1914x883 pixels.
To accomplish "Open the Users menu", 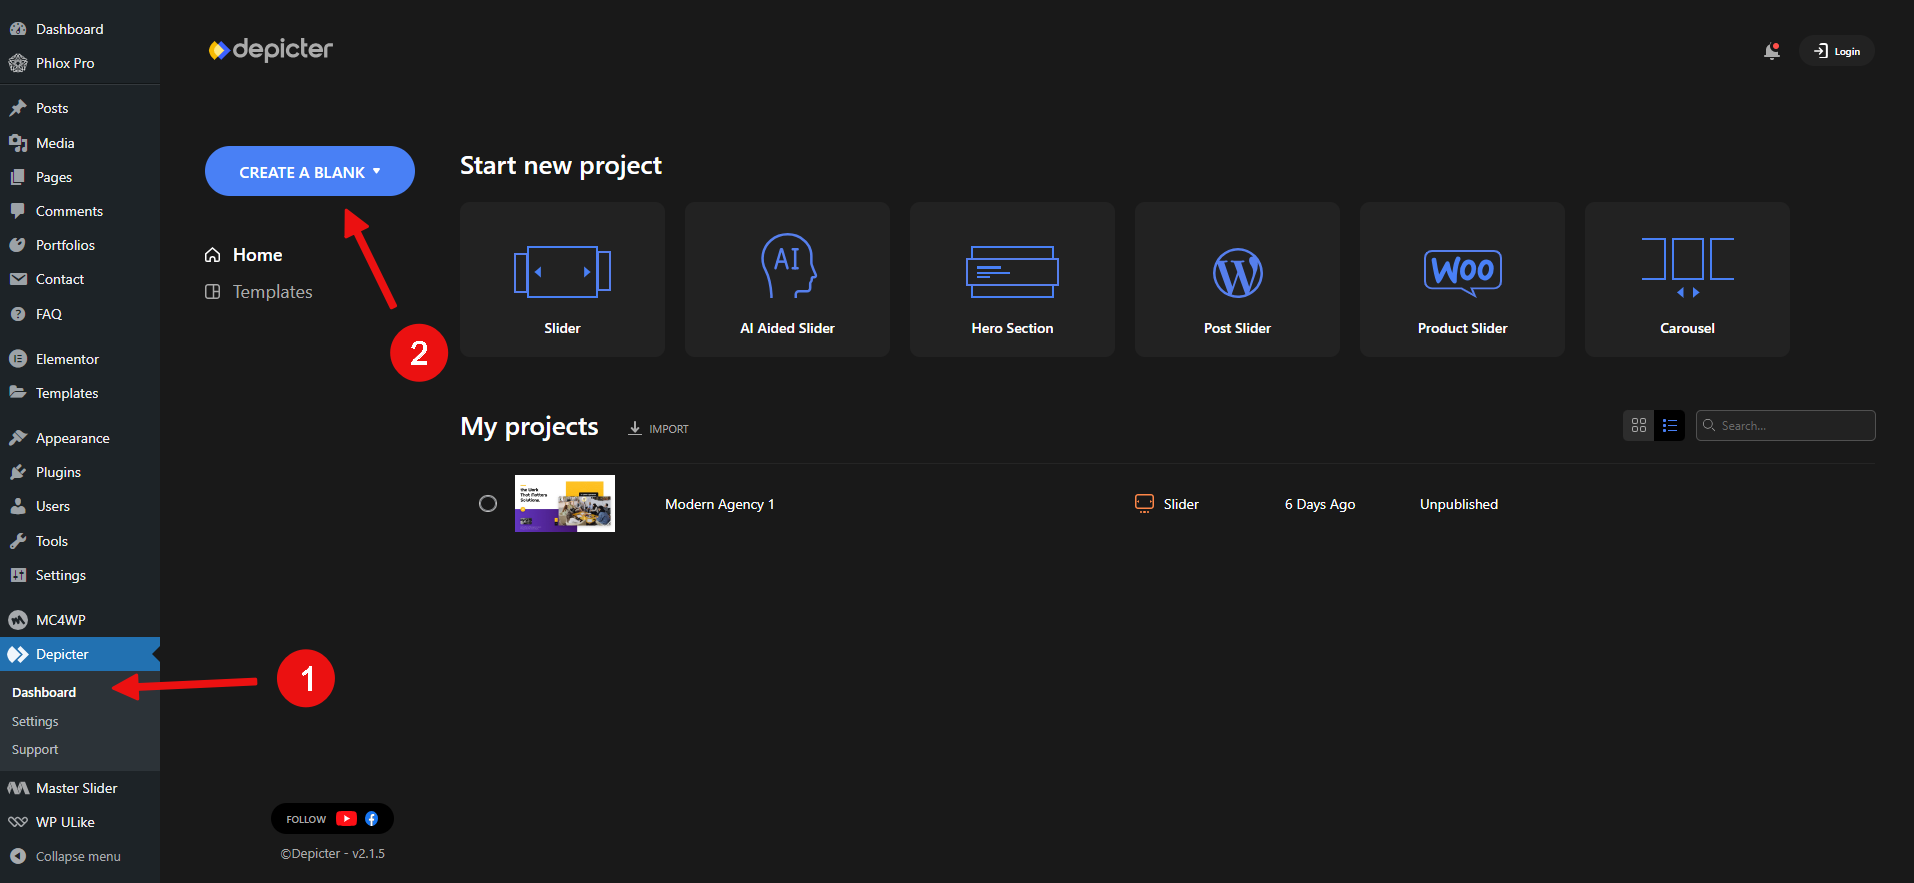I will click(80, 506).
